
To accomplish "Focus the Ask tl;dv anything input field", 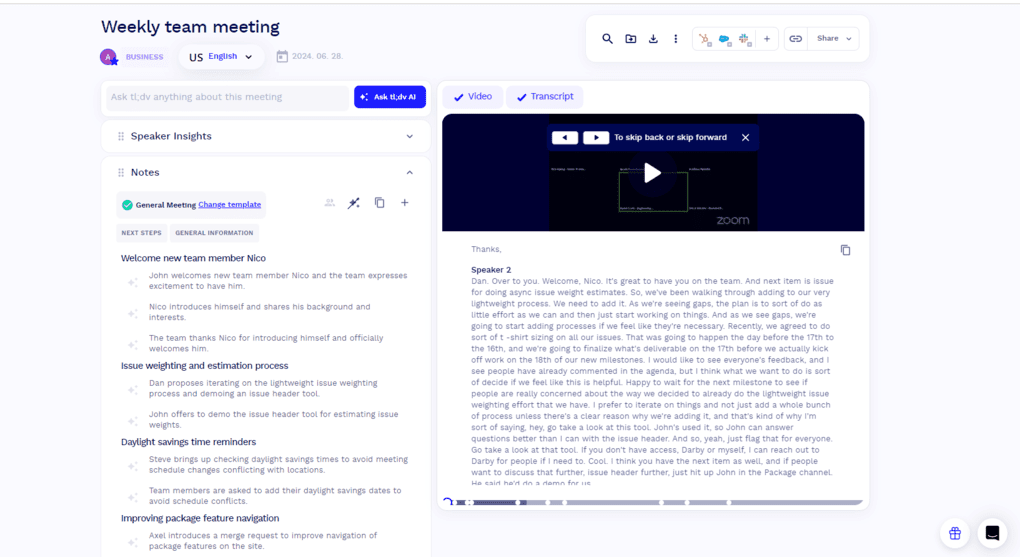I will click(x=227, y=97).
